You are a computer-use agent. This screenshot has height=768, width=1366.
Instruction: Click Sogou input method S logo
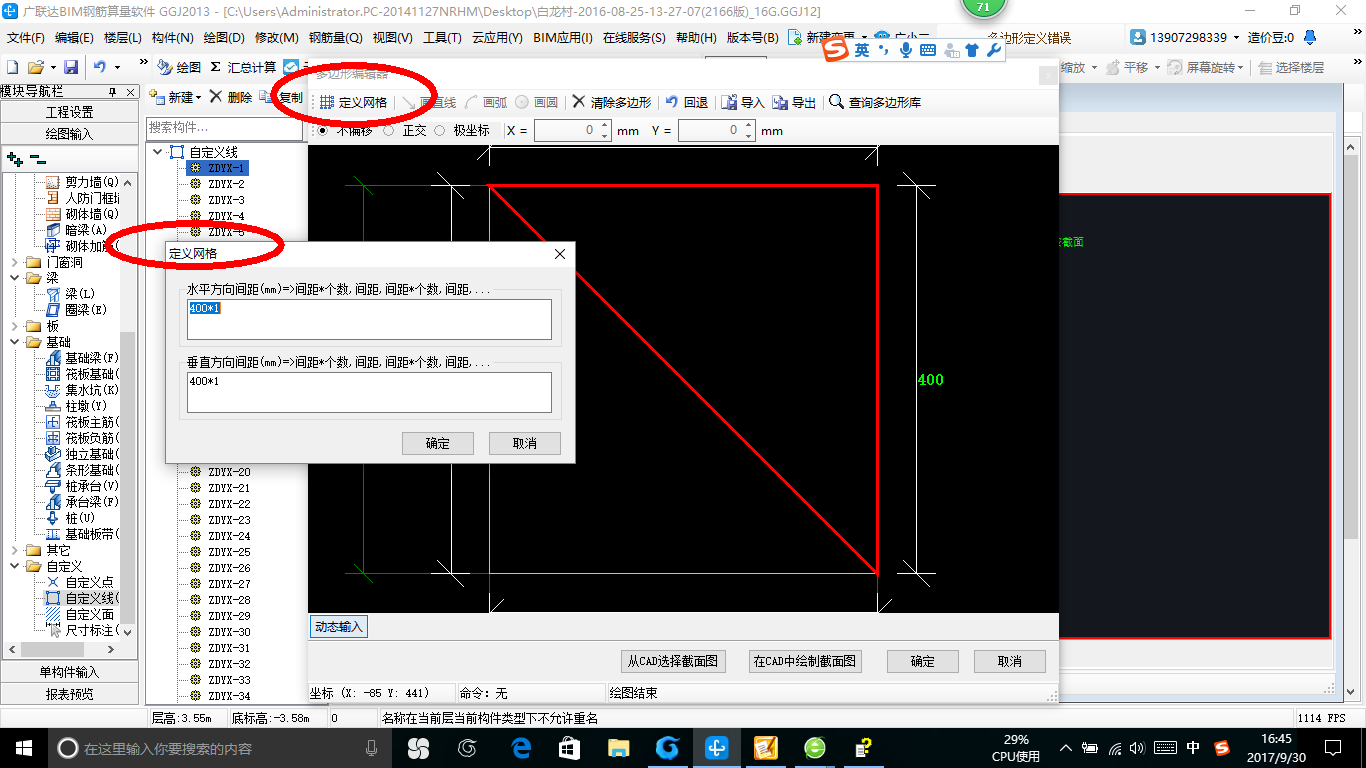click(836, 49)
